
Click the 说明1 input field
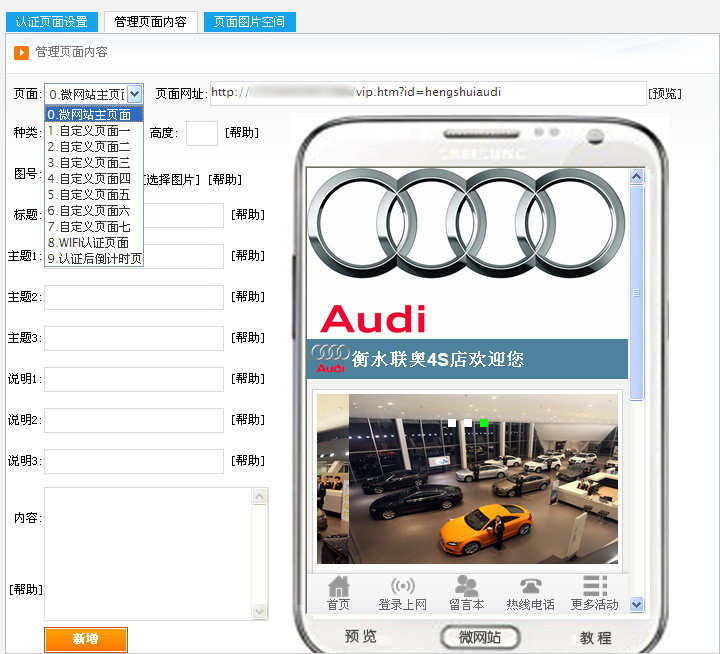134,379
